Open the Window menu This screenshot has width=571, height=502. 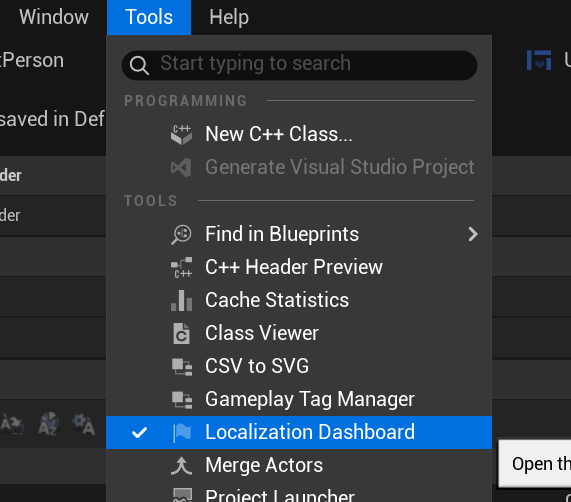click(54, 17)
